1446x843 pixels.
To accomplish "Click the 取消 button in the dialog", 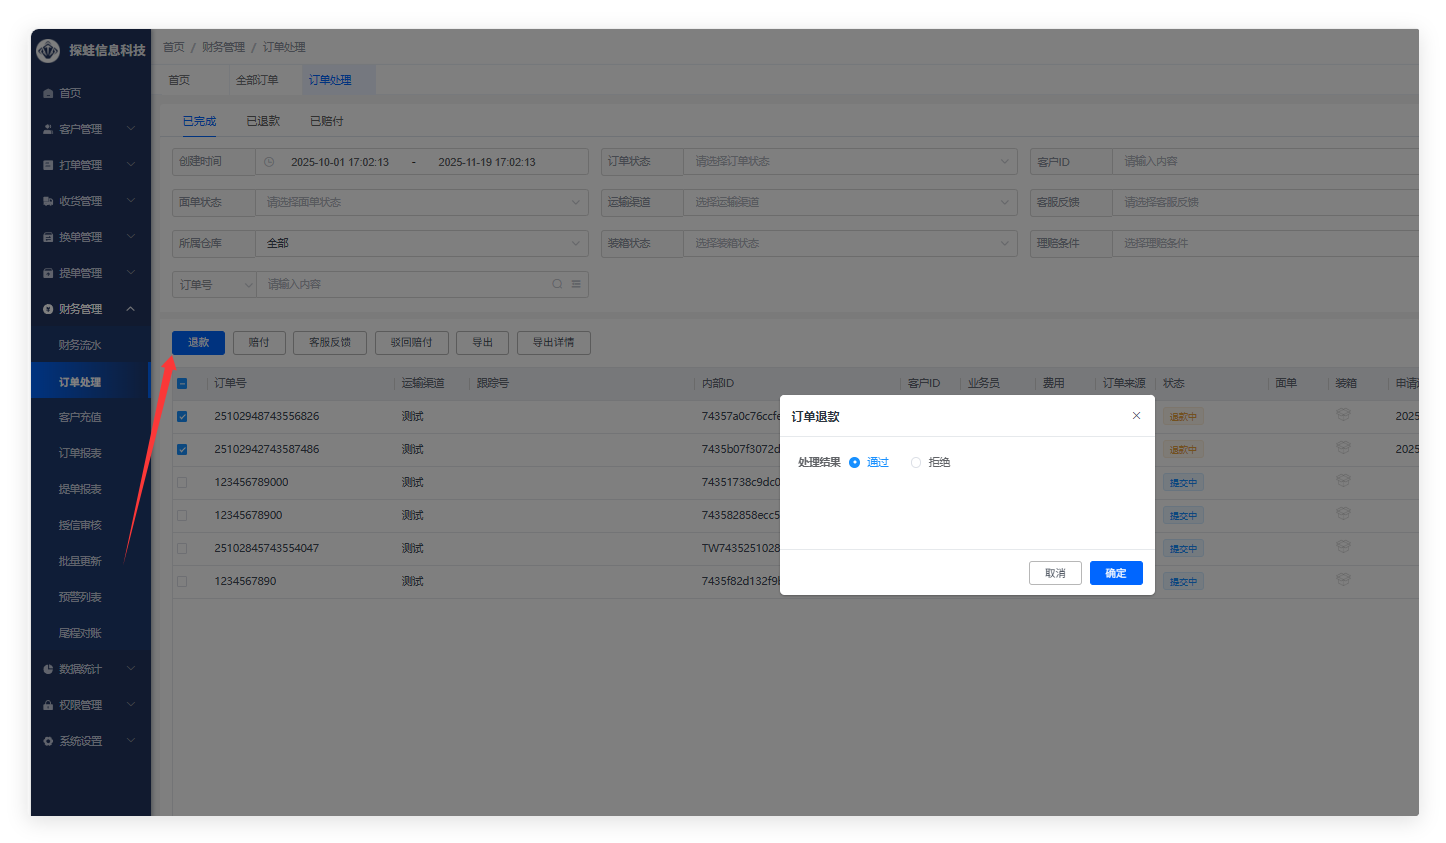I will click(1055, 573).
